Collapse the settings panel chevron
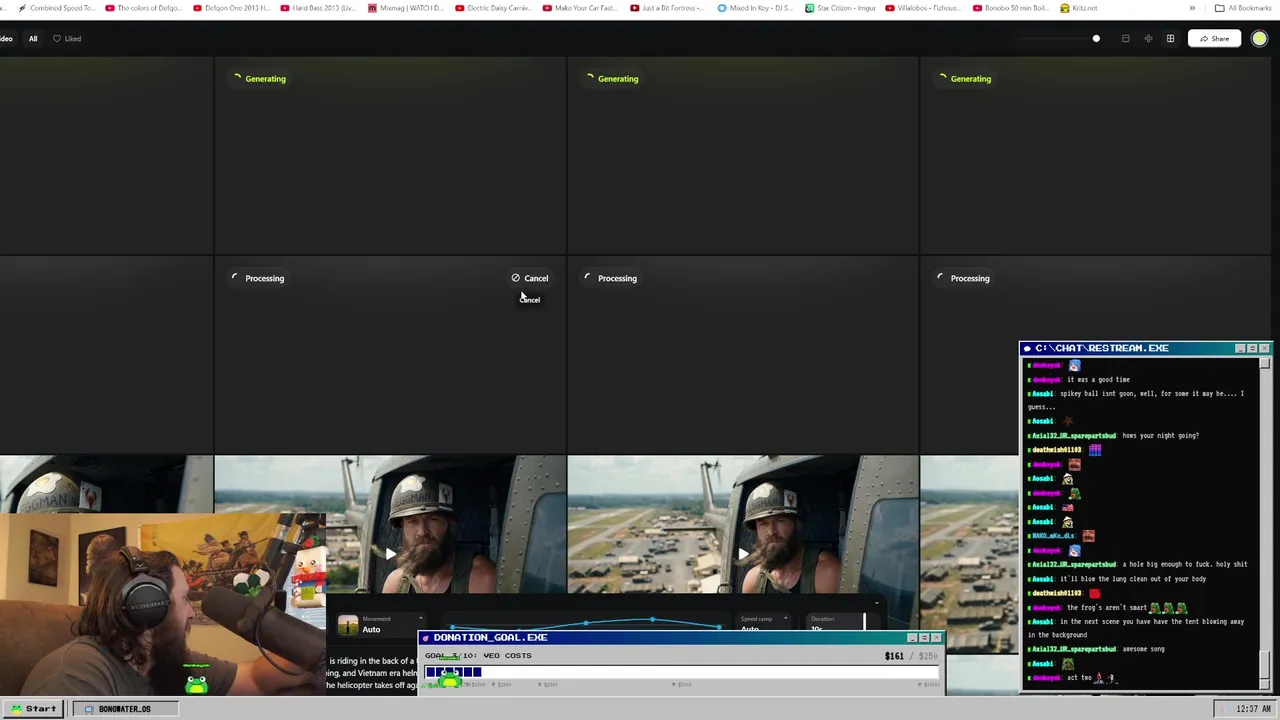 coord(876,603)
